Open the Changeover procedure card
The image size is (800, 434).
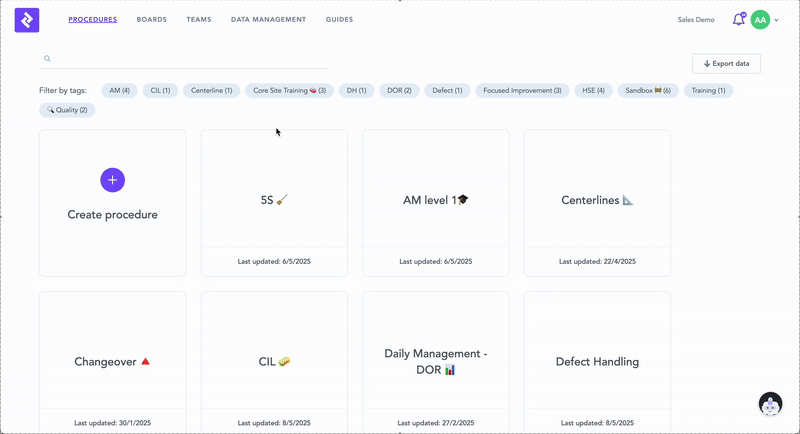coord(112,362)
